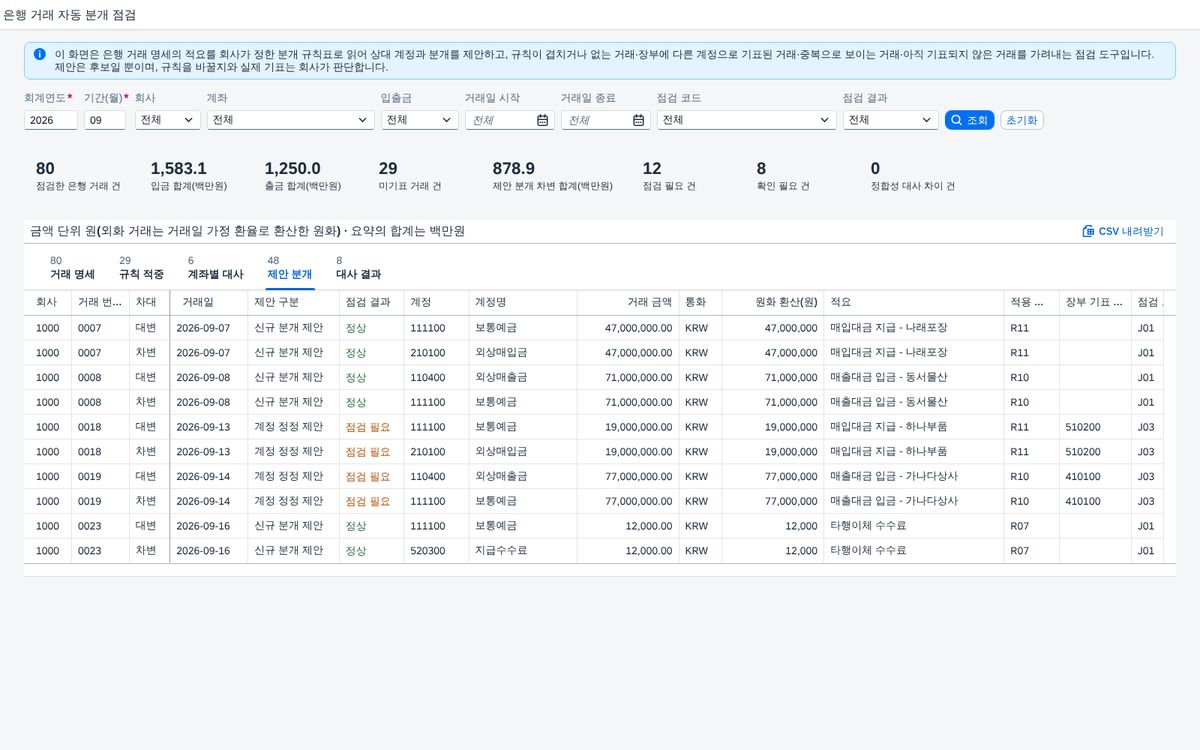Image resolution: width=1200 pixels, height=750 pixels.
Task: Click the 점검 필요 건 KPI value 12
Action: 652,168
